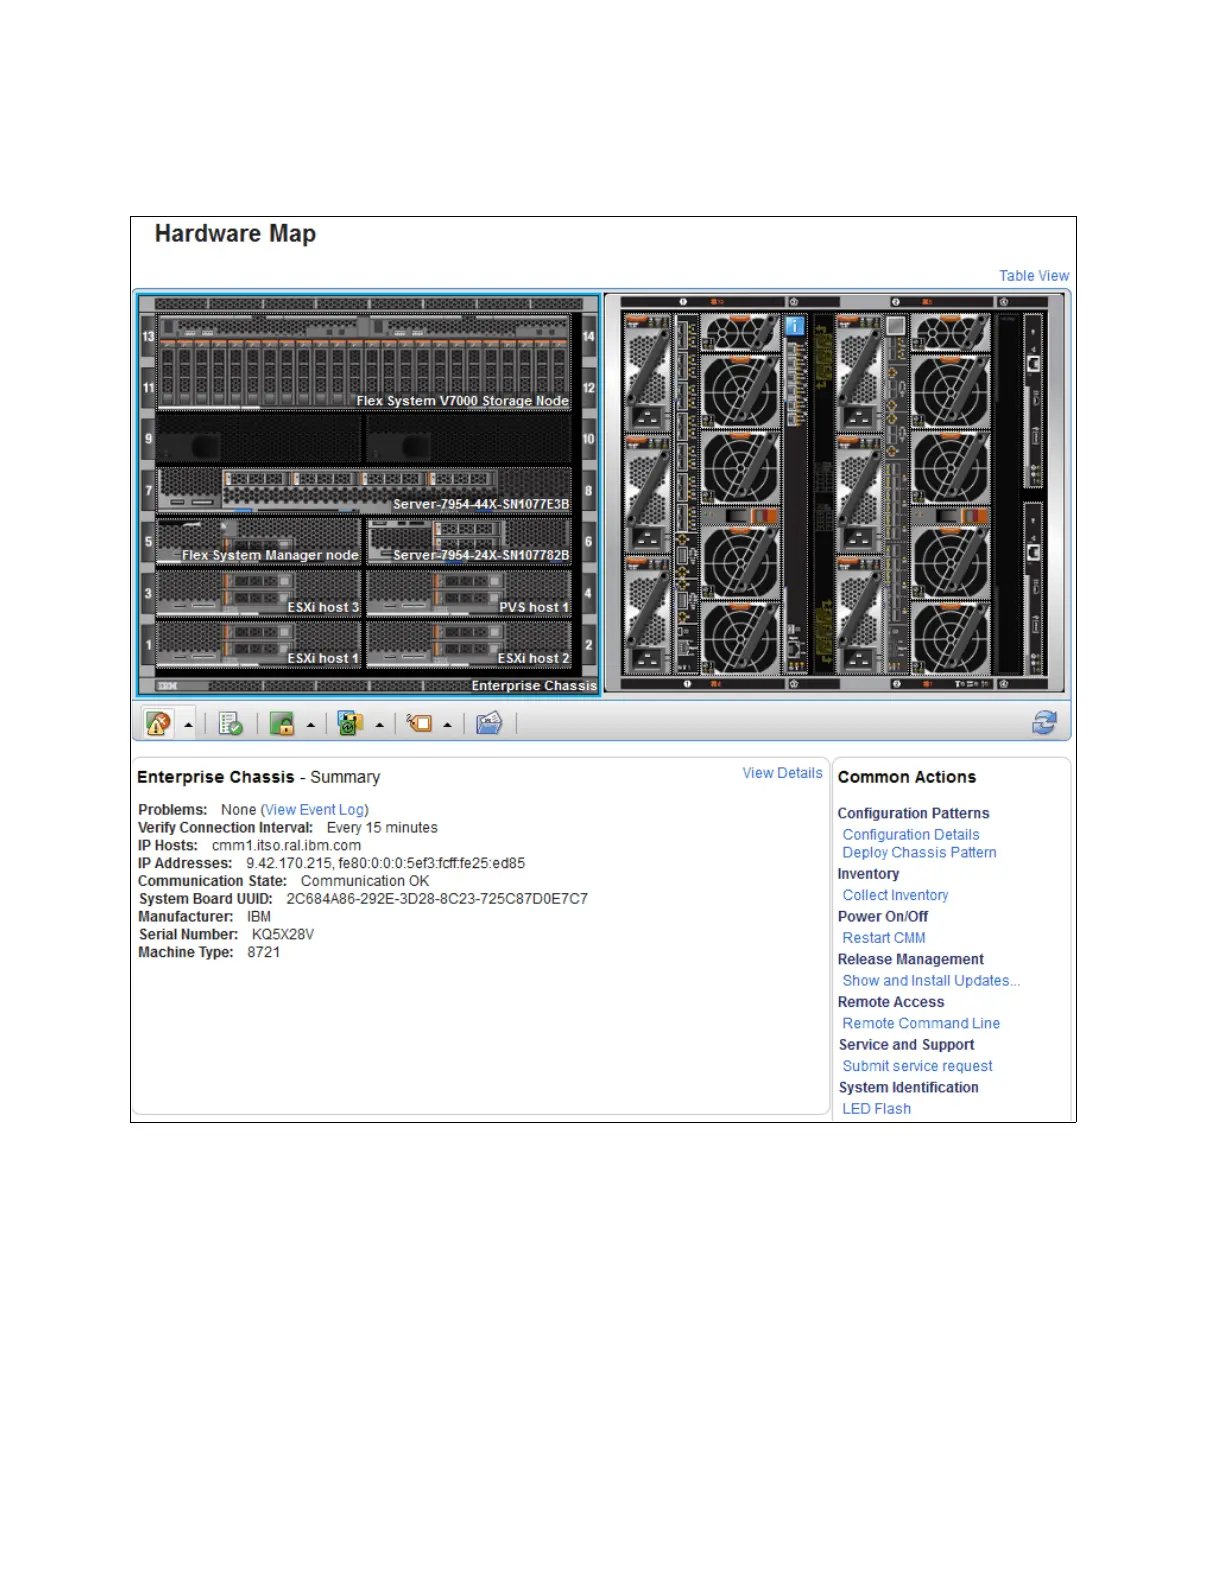Click IP host cmm1.itso.ral.ibm.com
The image size is (1224, 1584).
click(x=286, y=846)
